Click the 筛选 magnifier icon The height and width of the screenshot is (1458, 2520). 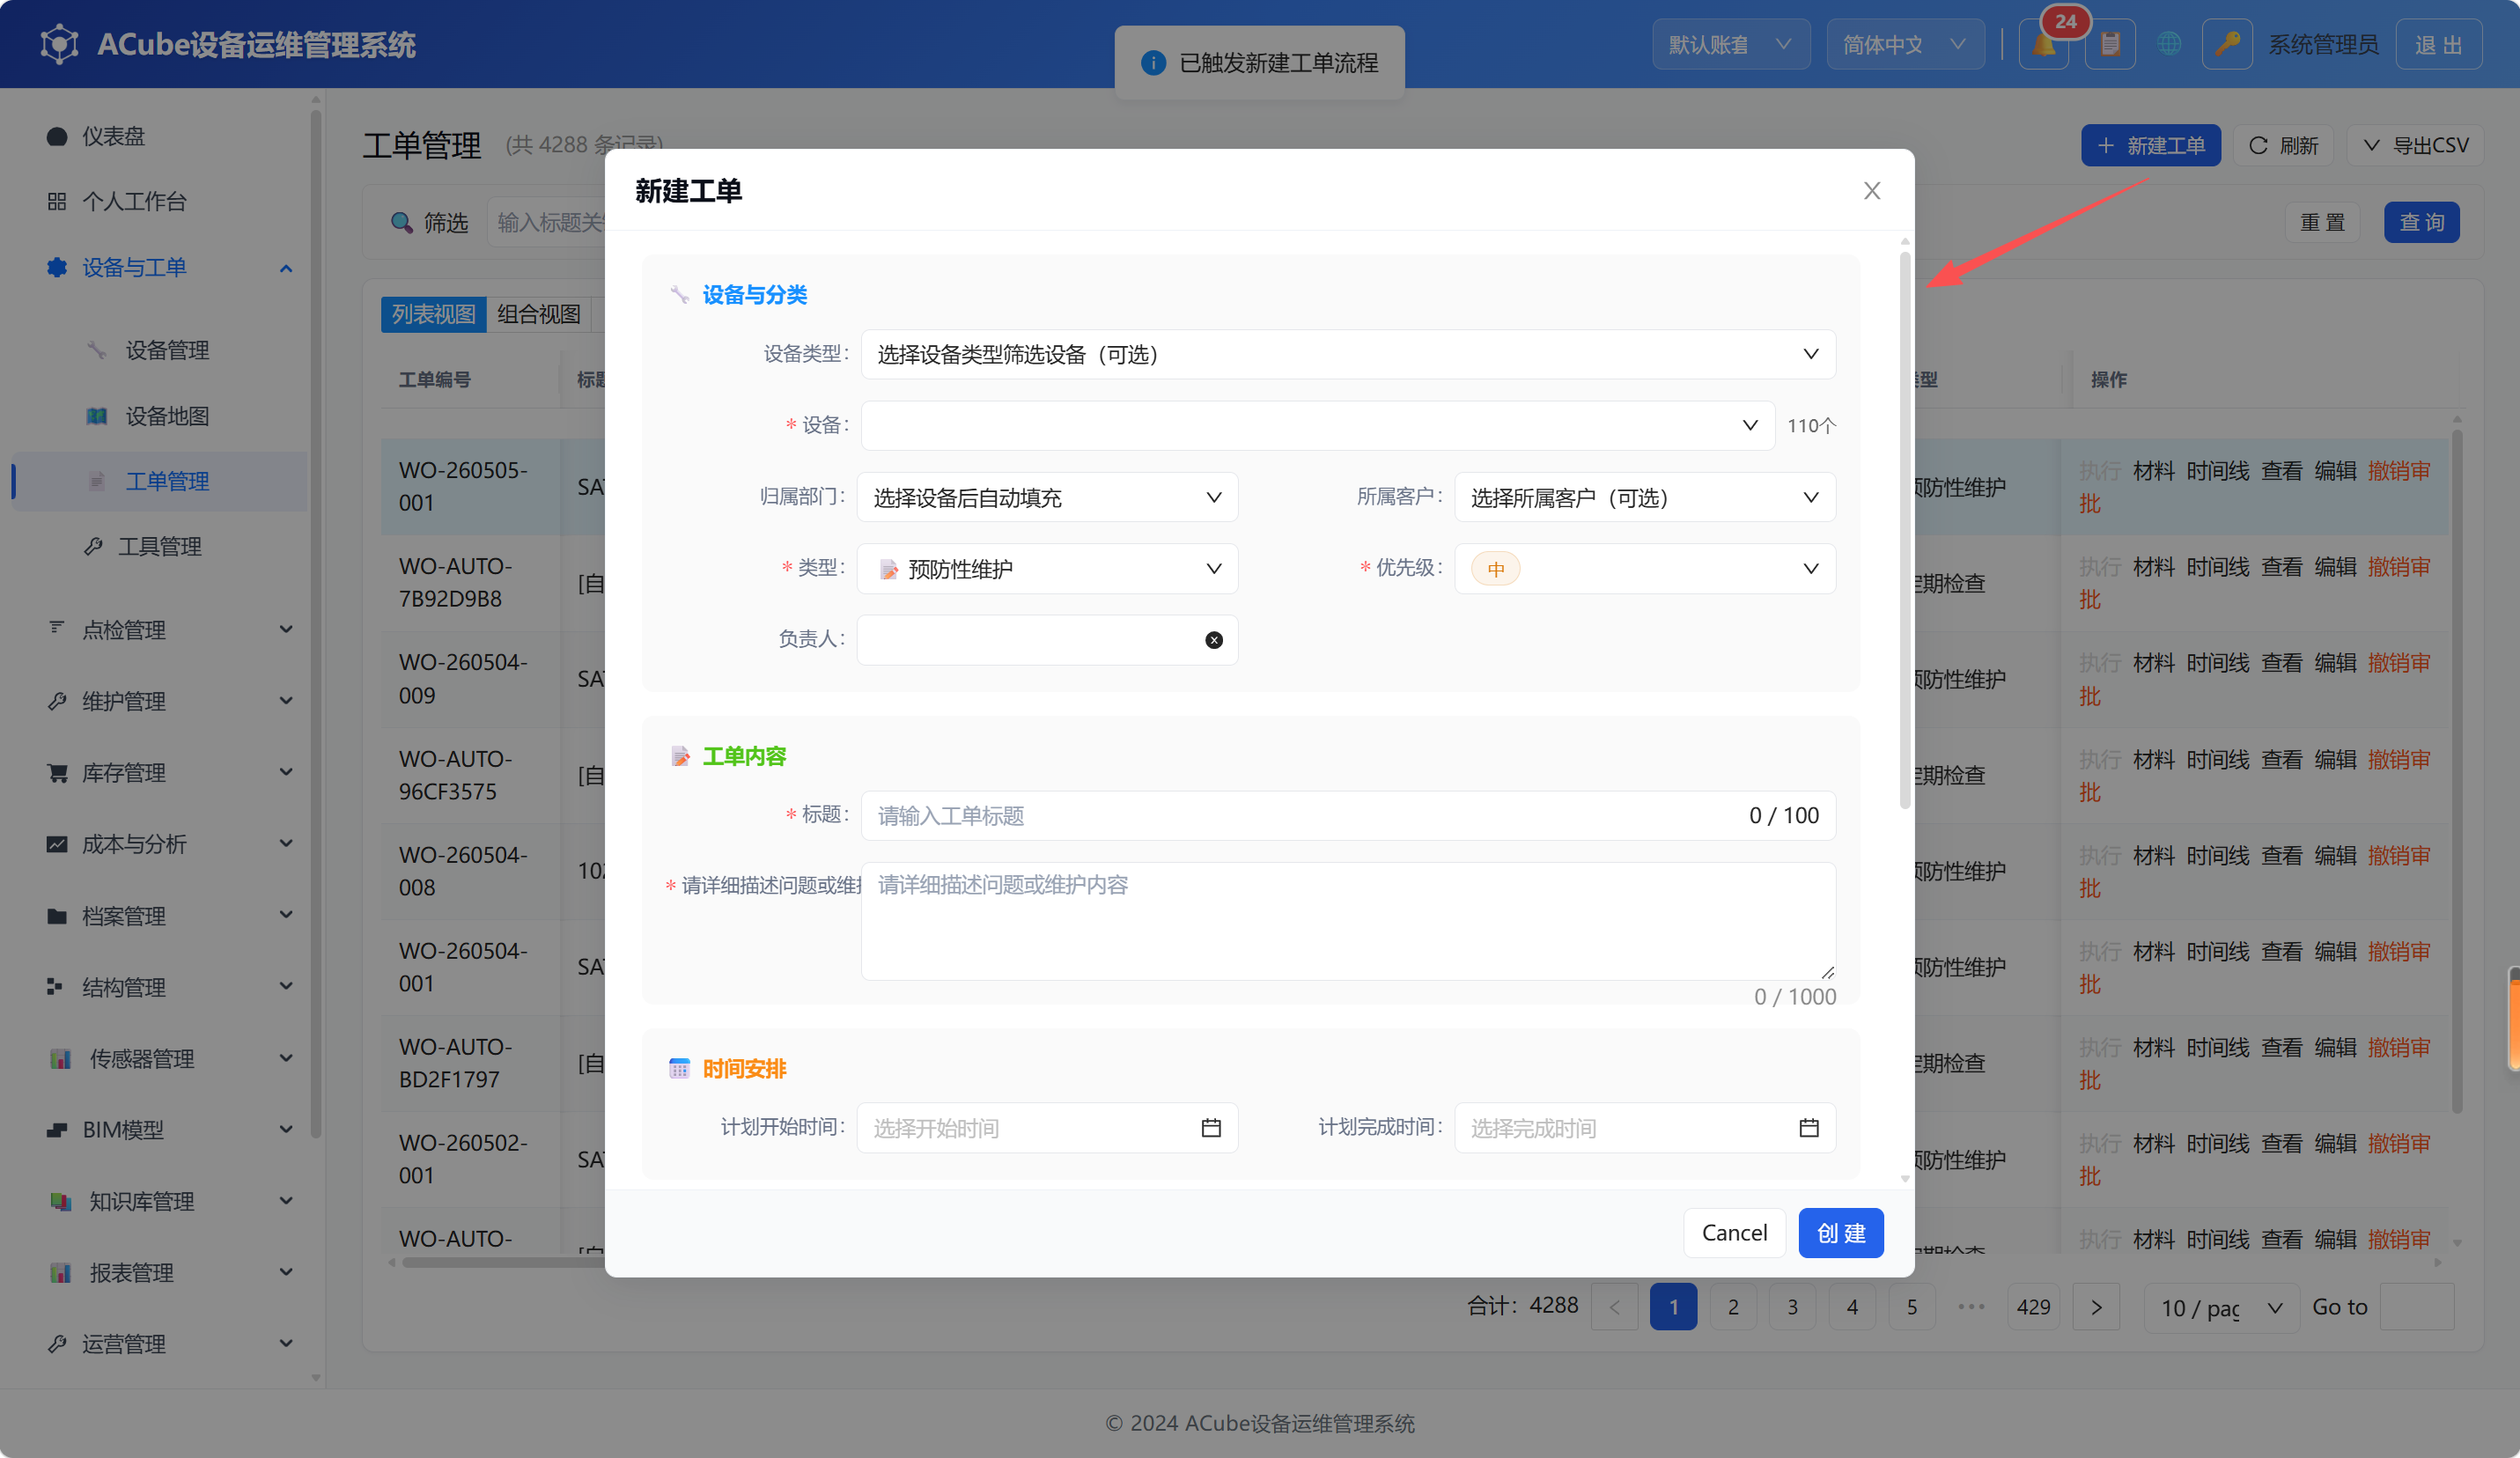(402, 222)
